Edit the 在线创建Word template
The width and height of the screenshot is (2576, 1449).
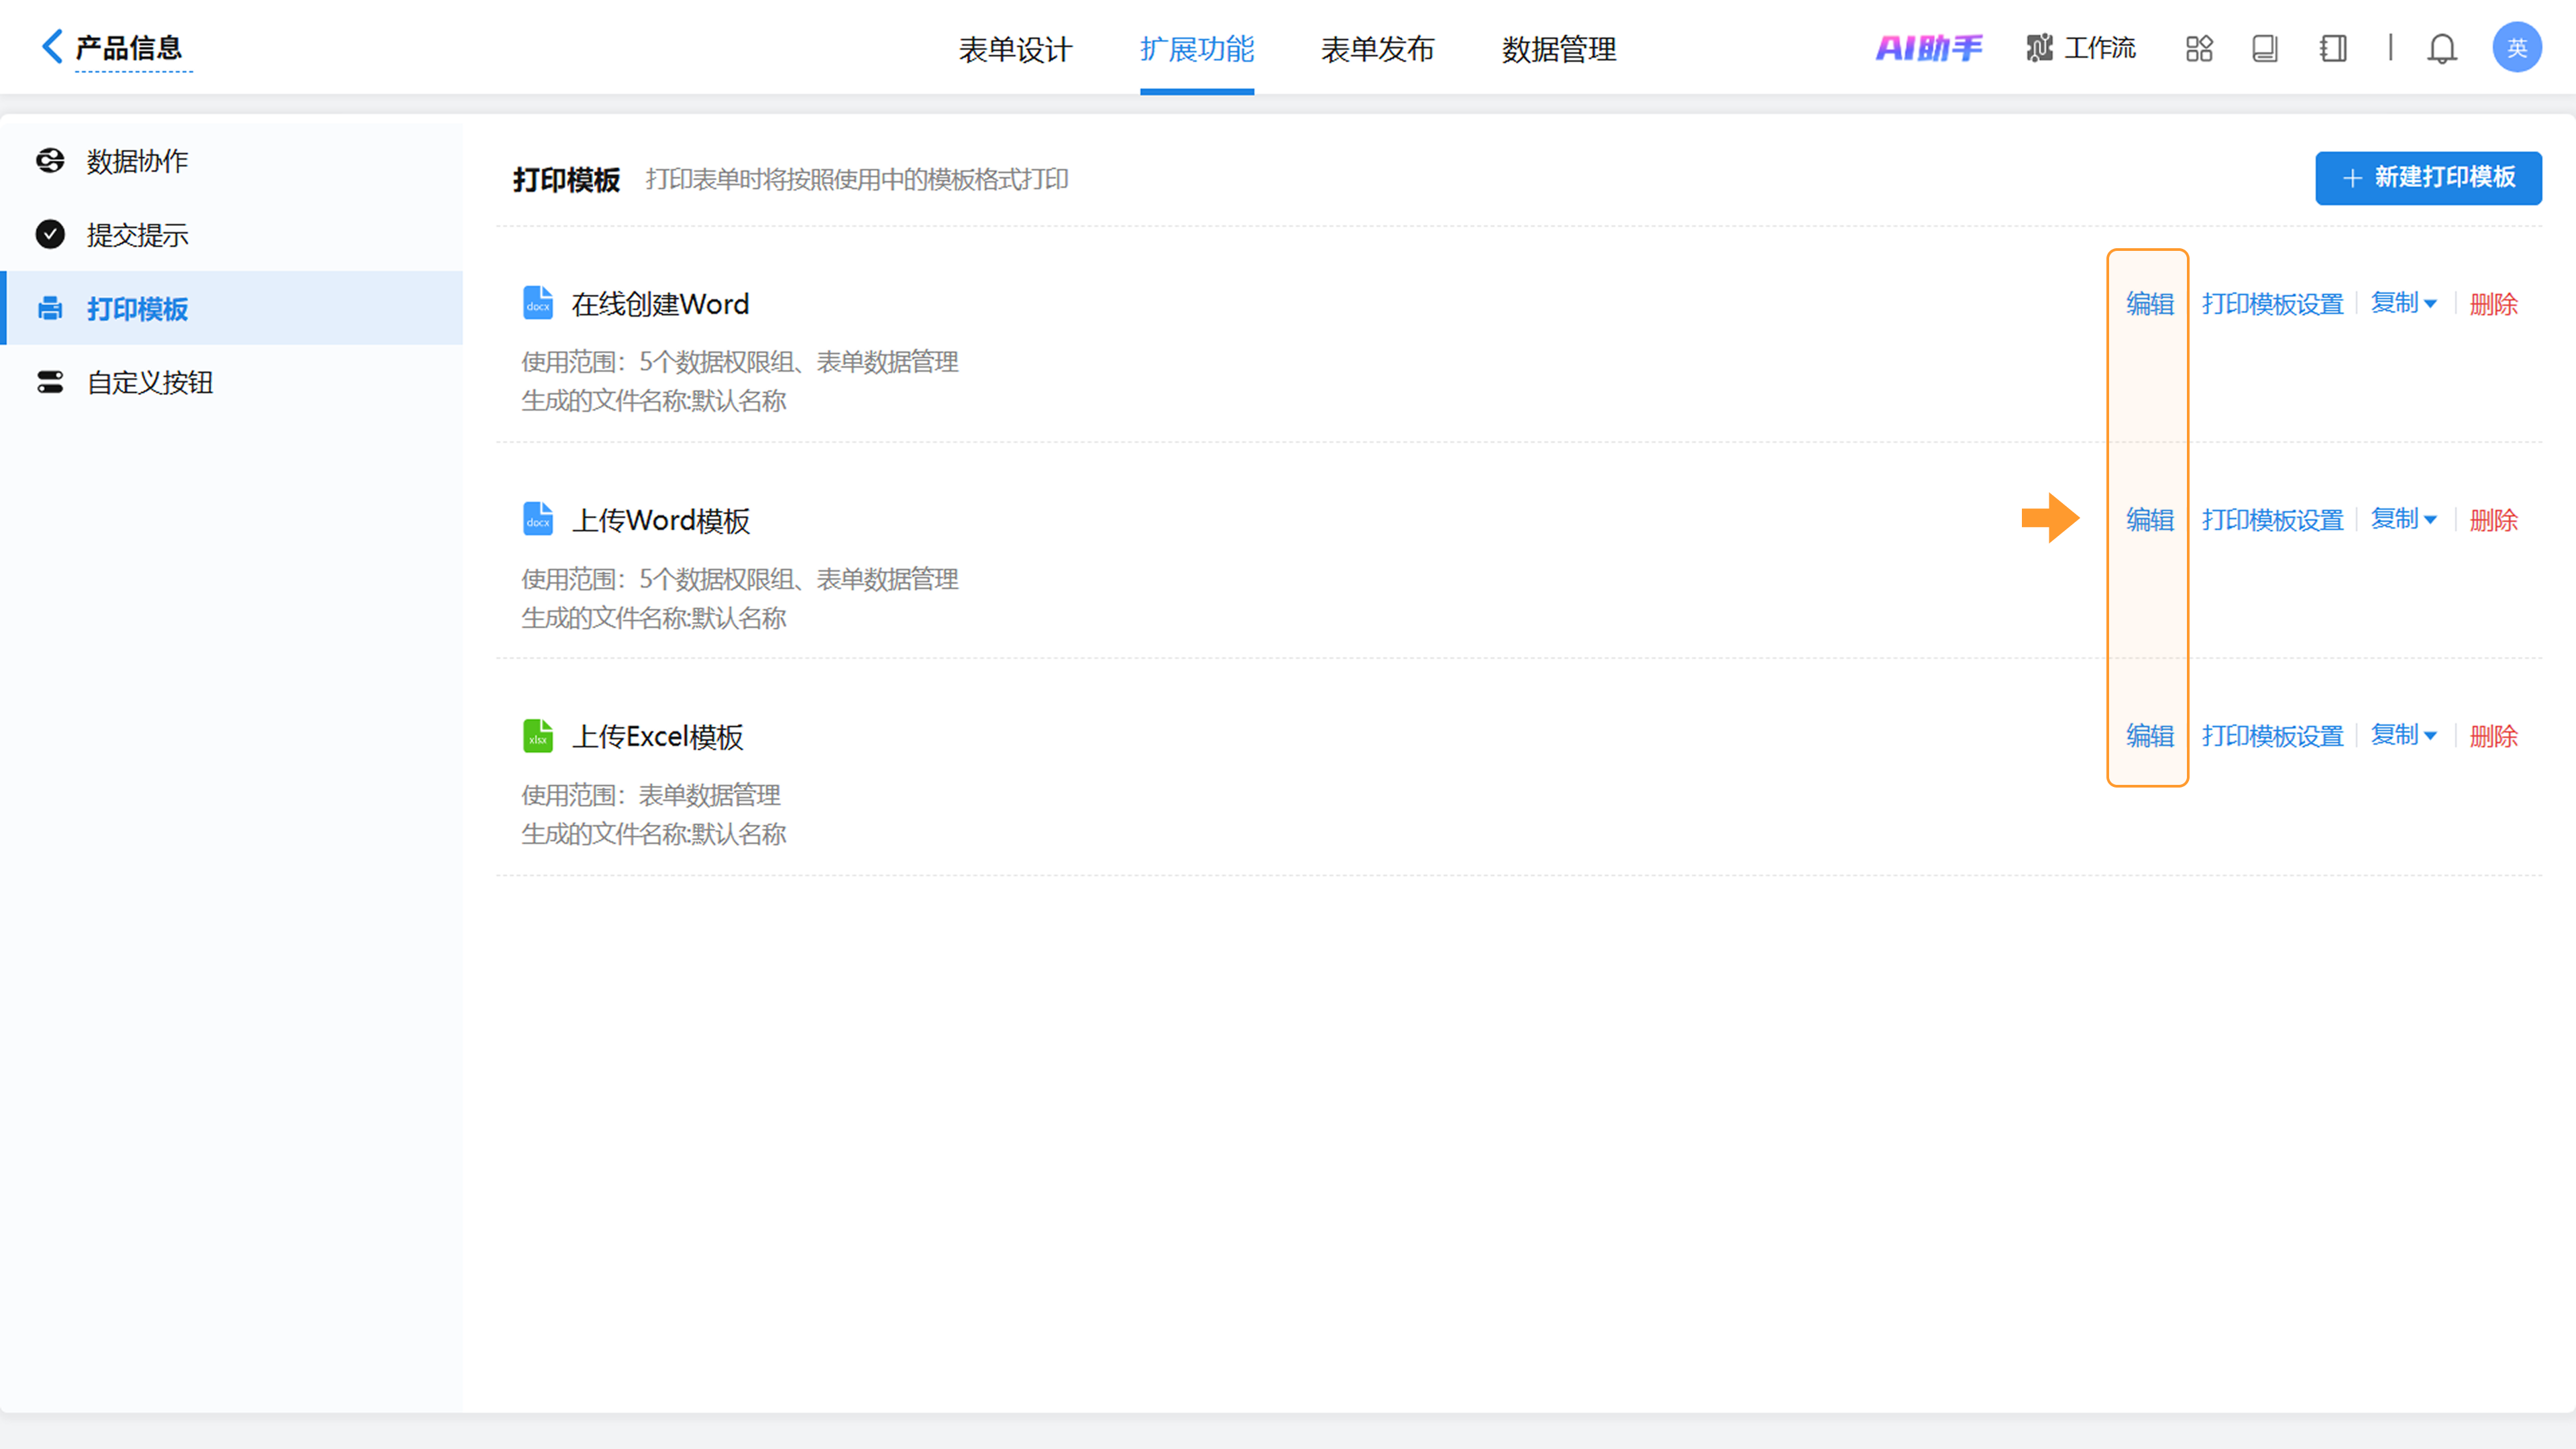click(x=2149, y=304)
